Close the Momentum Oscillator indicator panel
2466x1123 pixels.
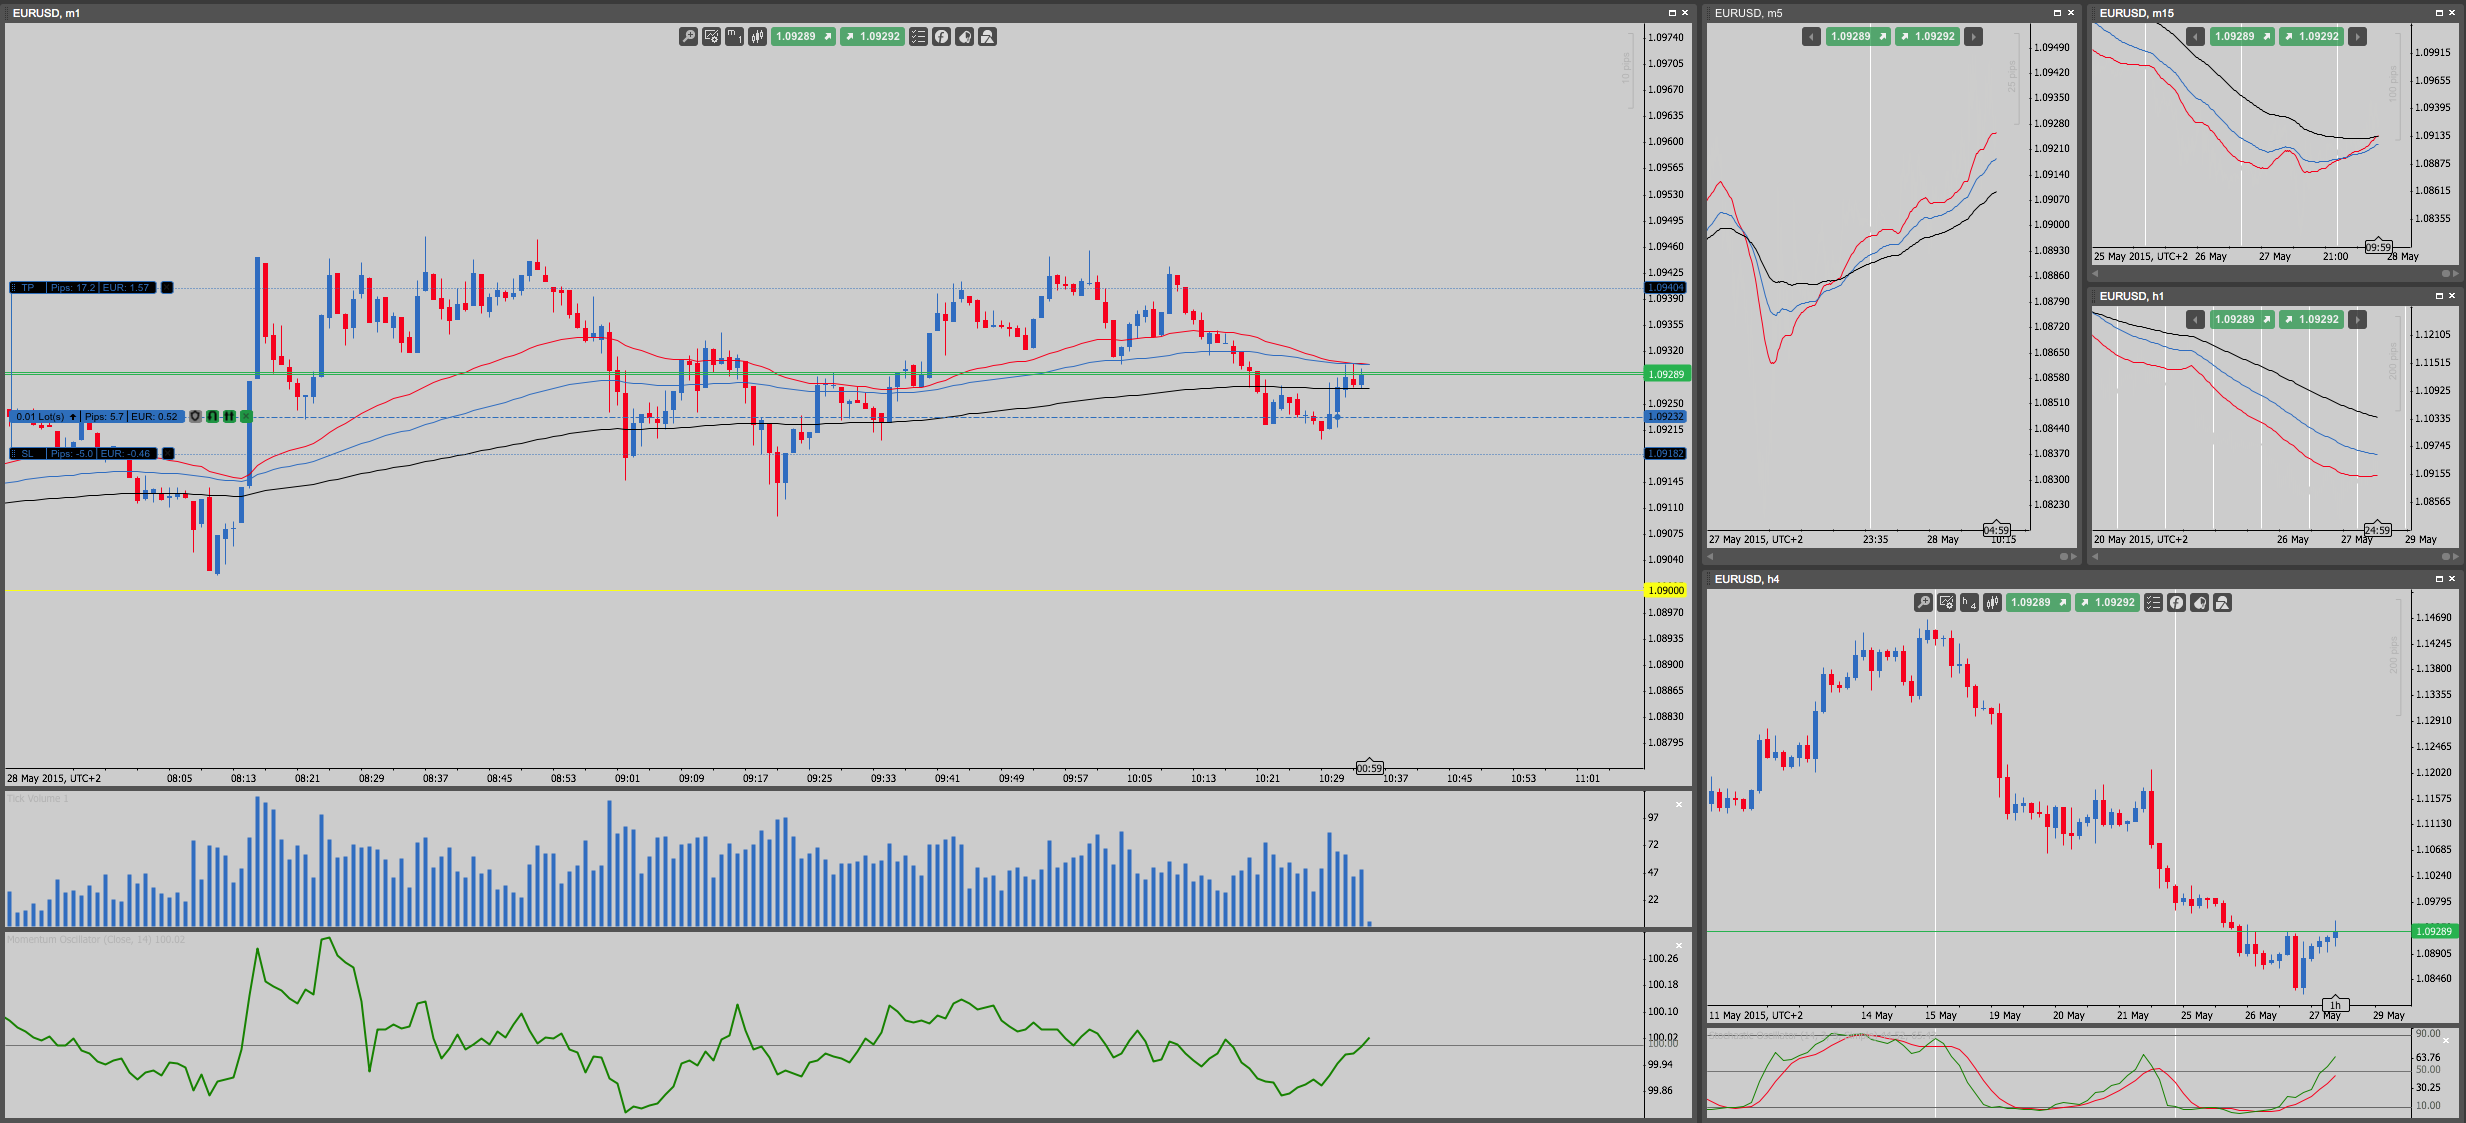[x=1679, y=945]
